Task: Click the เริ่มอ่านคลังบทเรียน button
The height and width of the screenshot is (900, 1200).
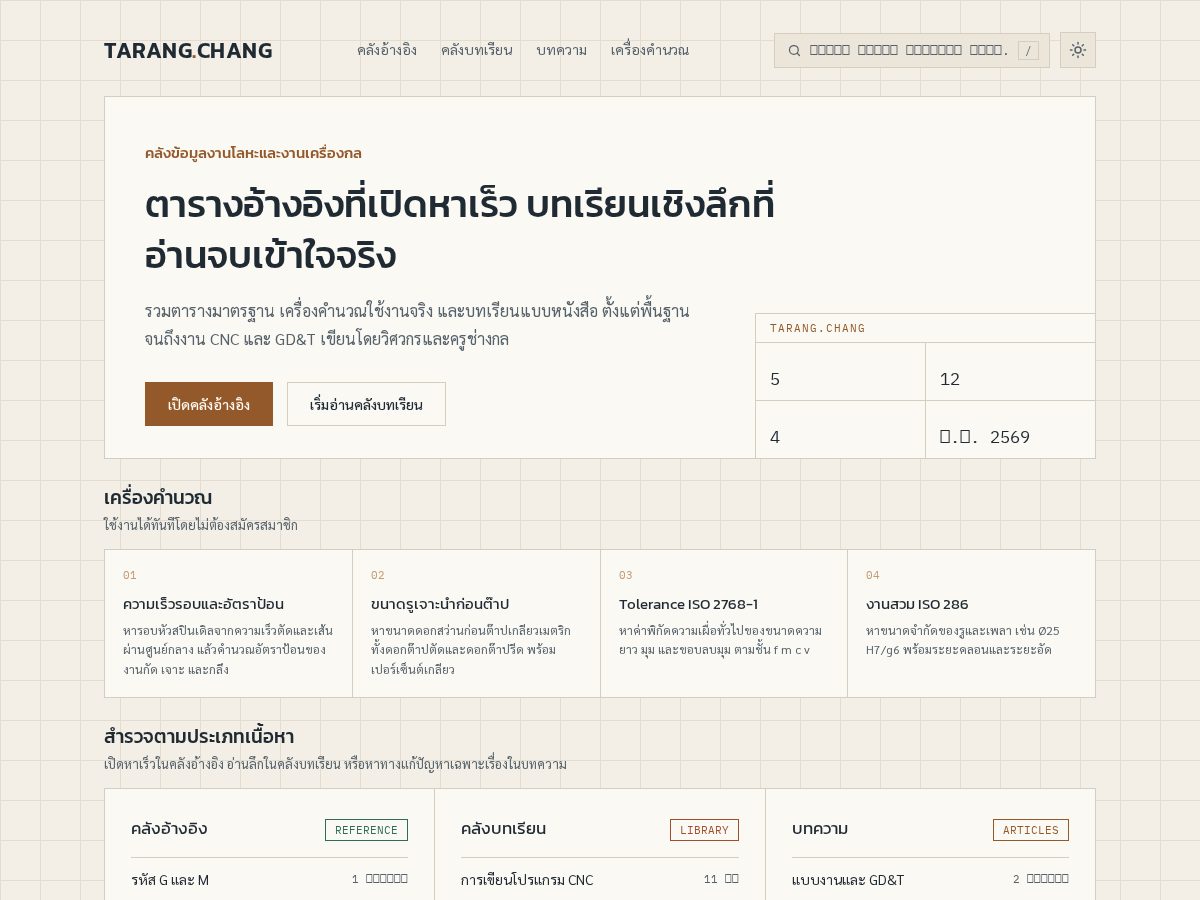Action: tap(366, 404)
